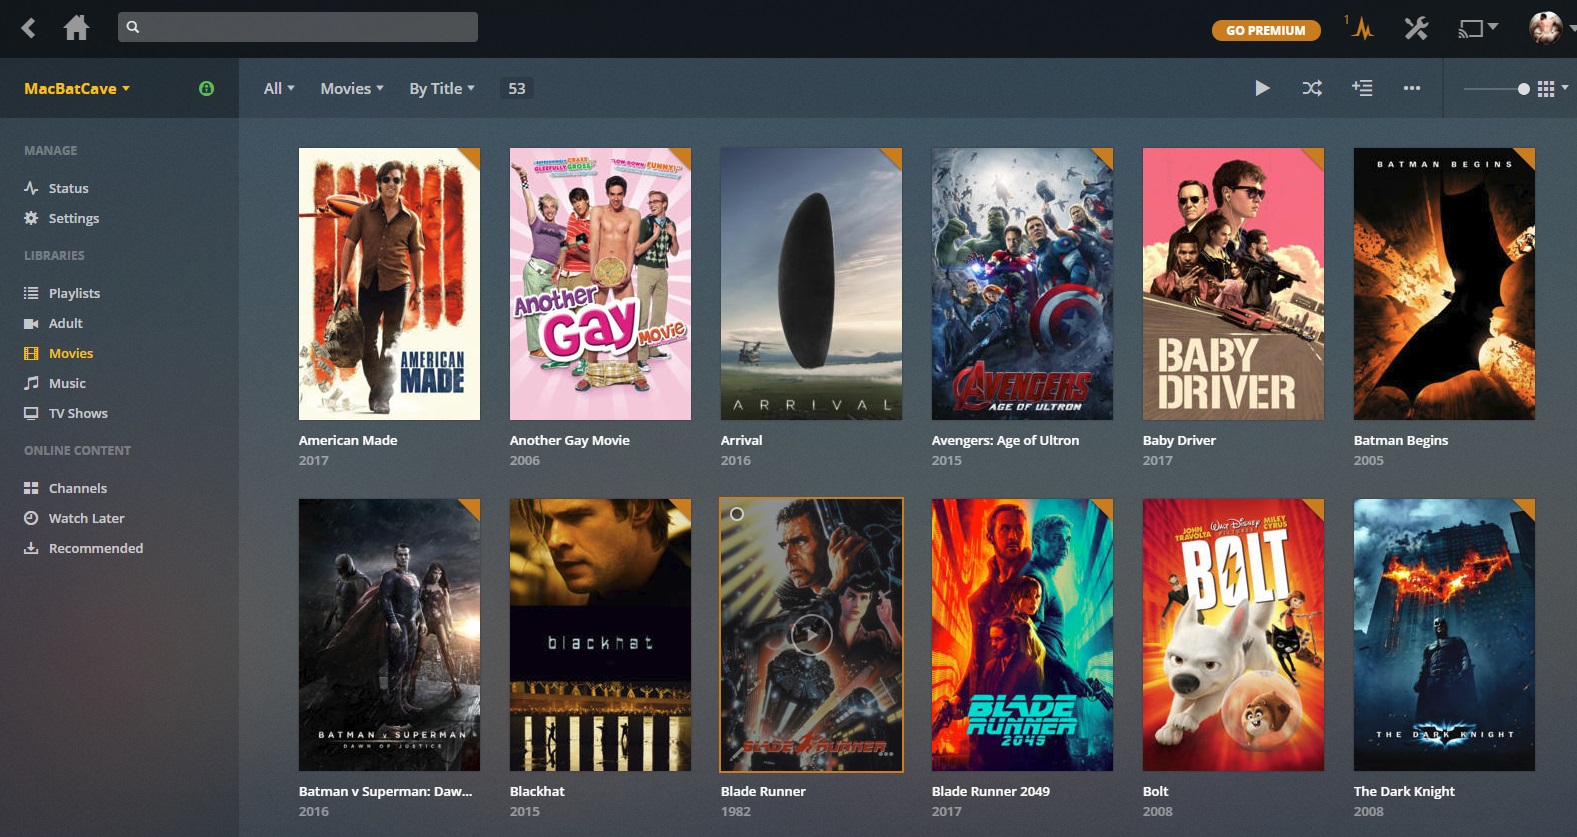Click the search input field
This screenshot has height=837, width=1577.
pyautogui.click(x=298, y=27)
